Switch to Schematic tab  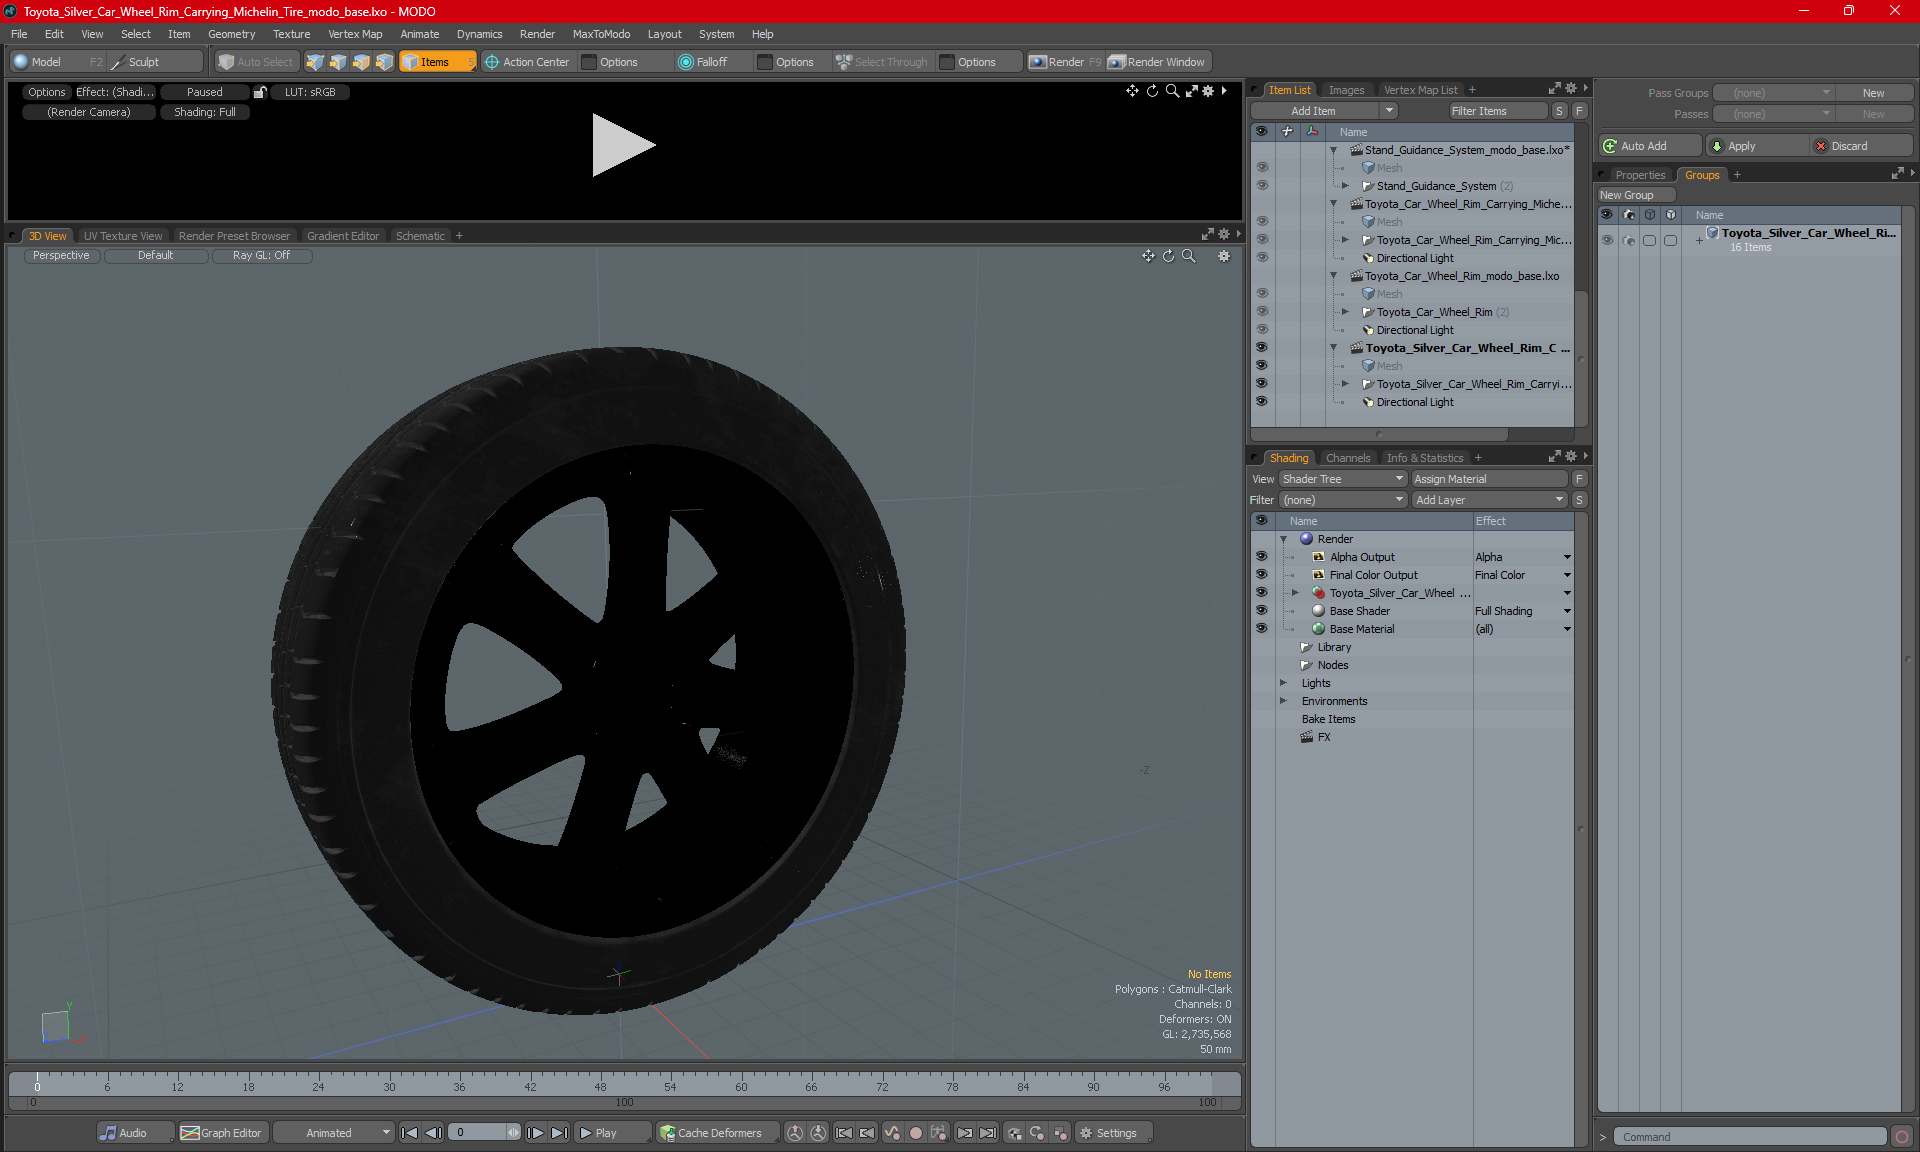[420, 236]
